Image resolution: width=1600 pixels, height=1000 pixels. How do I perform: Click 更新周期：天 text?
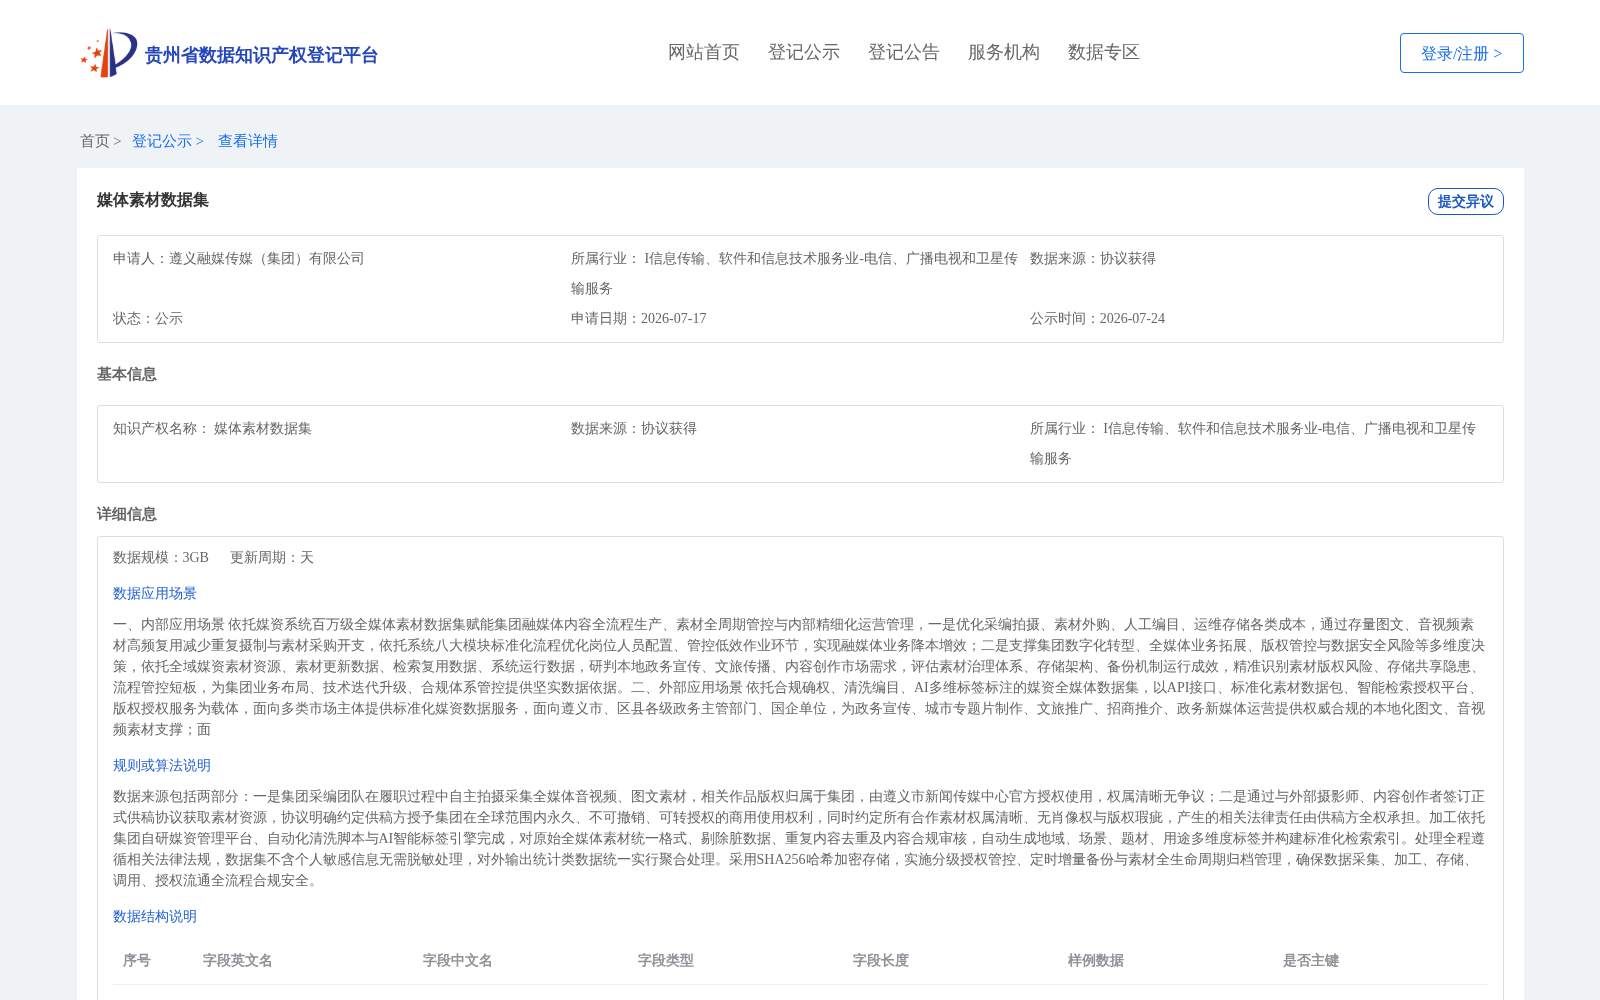(x=272, y=557)
